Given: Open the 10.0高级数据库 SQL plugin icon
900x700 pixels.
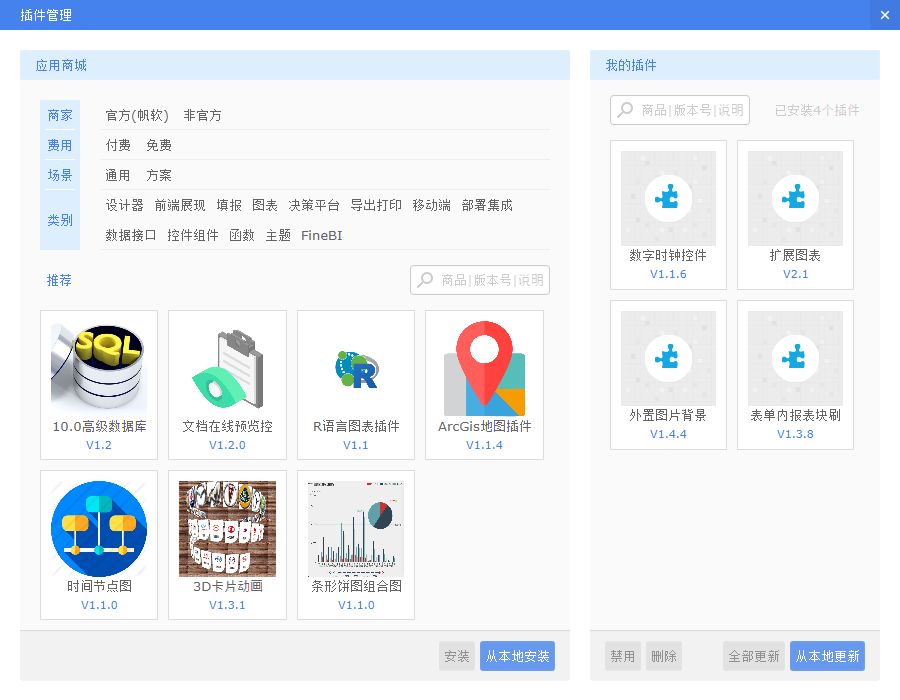Looking at the screenshot, I should [x=99, y=369].
